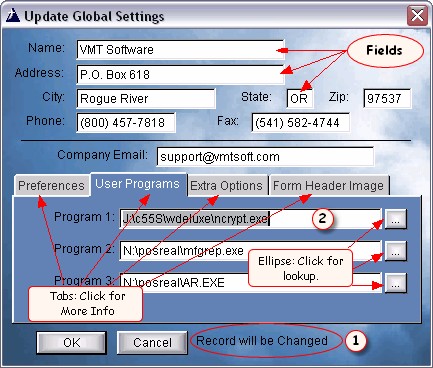The image size is (433, 368).
Task: Click the Program 2 field with mfgrep.exe
Action: tap(250, 251)
